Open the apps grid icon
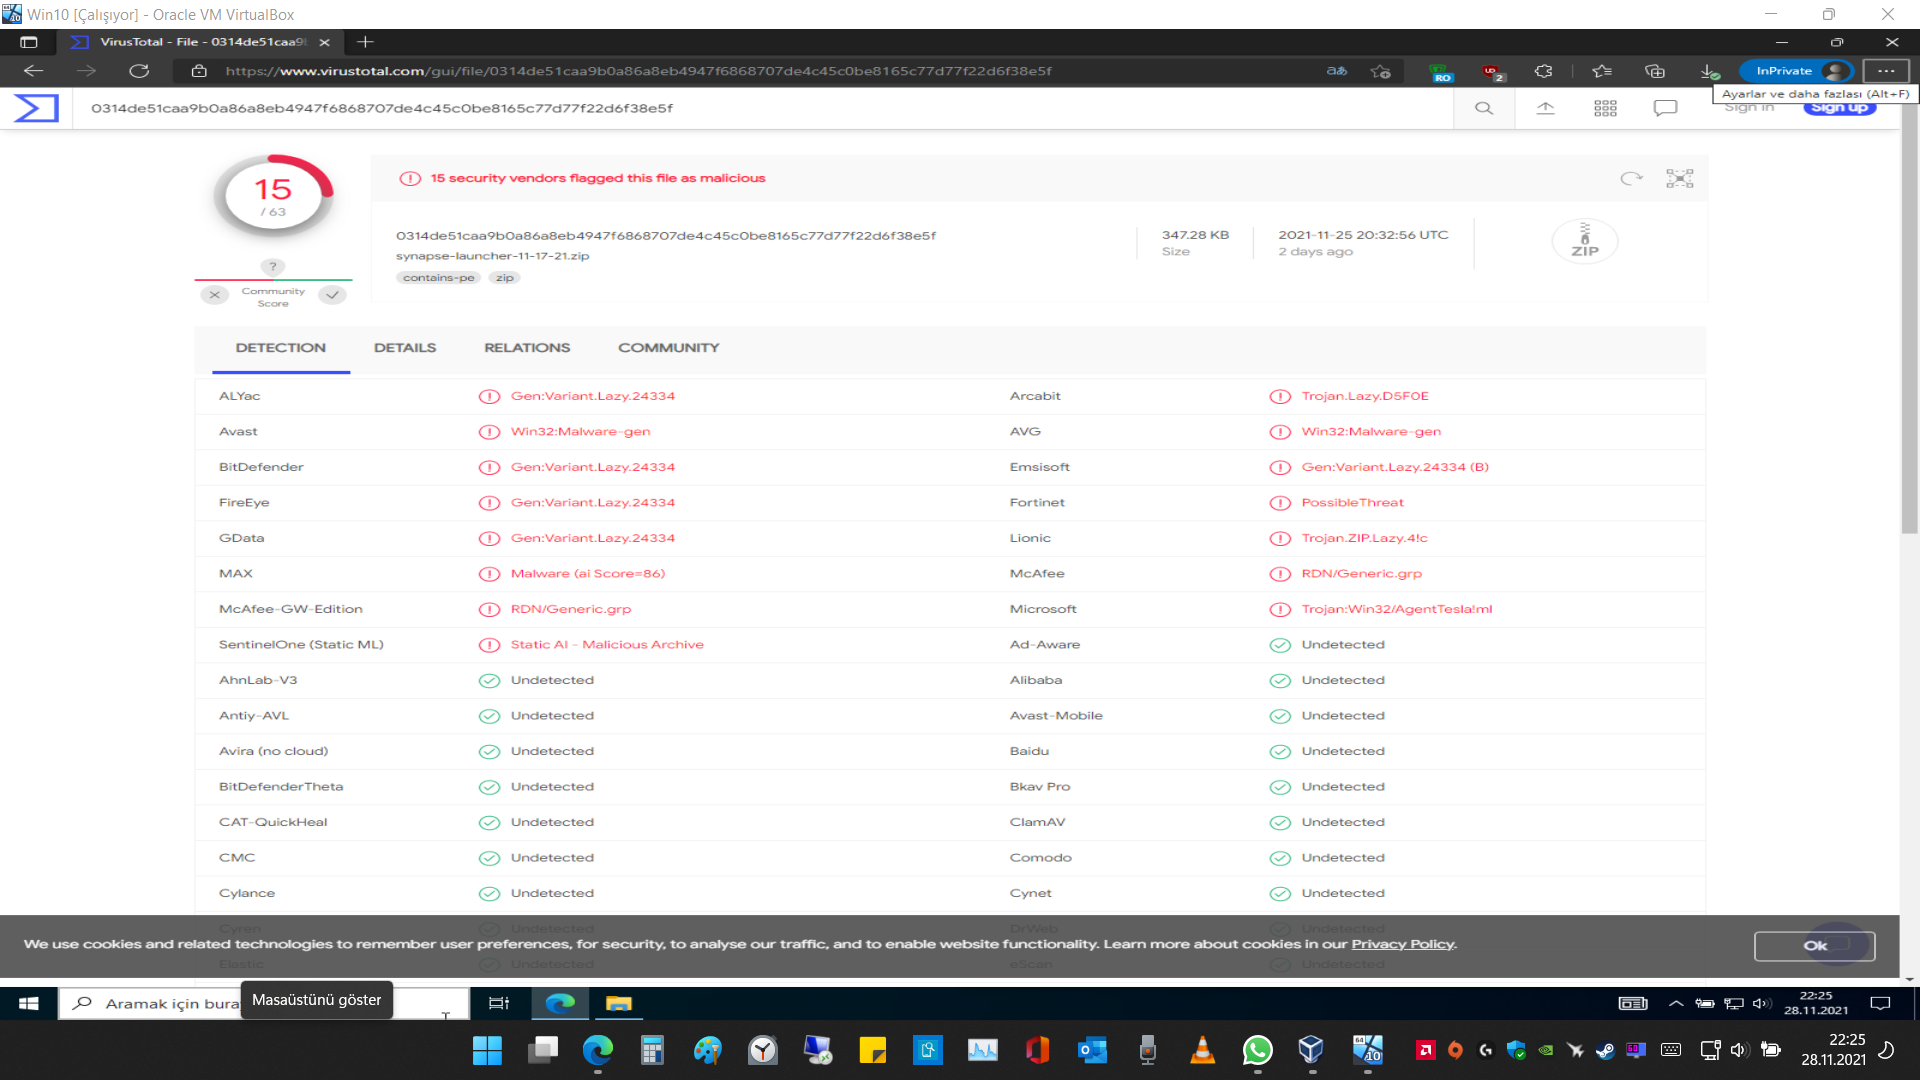Image resolution: width=1920 pixels, height=1080 pixels. tap(1605, 108)
